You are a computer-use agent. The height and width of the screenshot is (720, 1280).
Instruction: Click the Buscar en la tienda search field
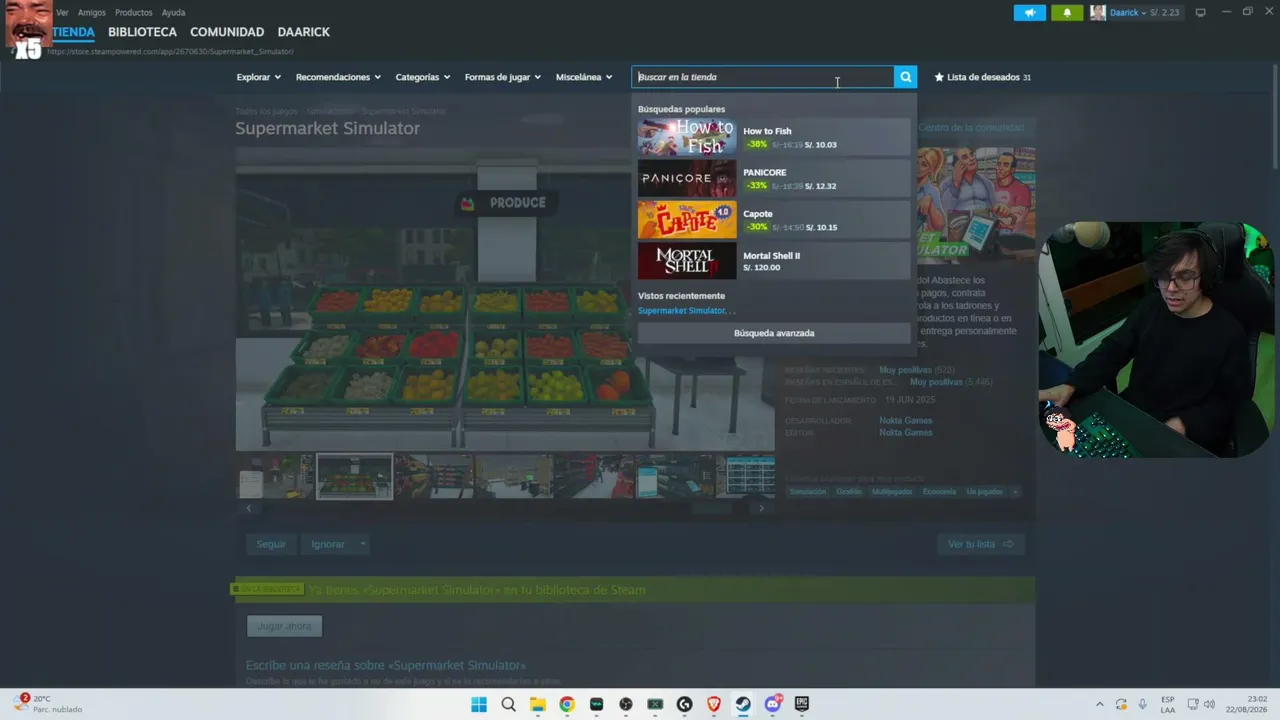tap(763, 77)
